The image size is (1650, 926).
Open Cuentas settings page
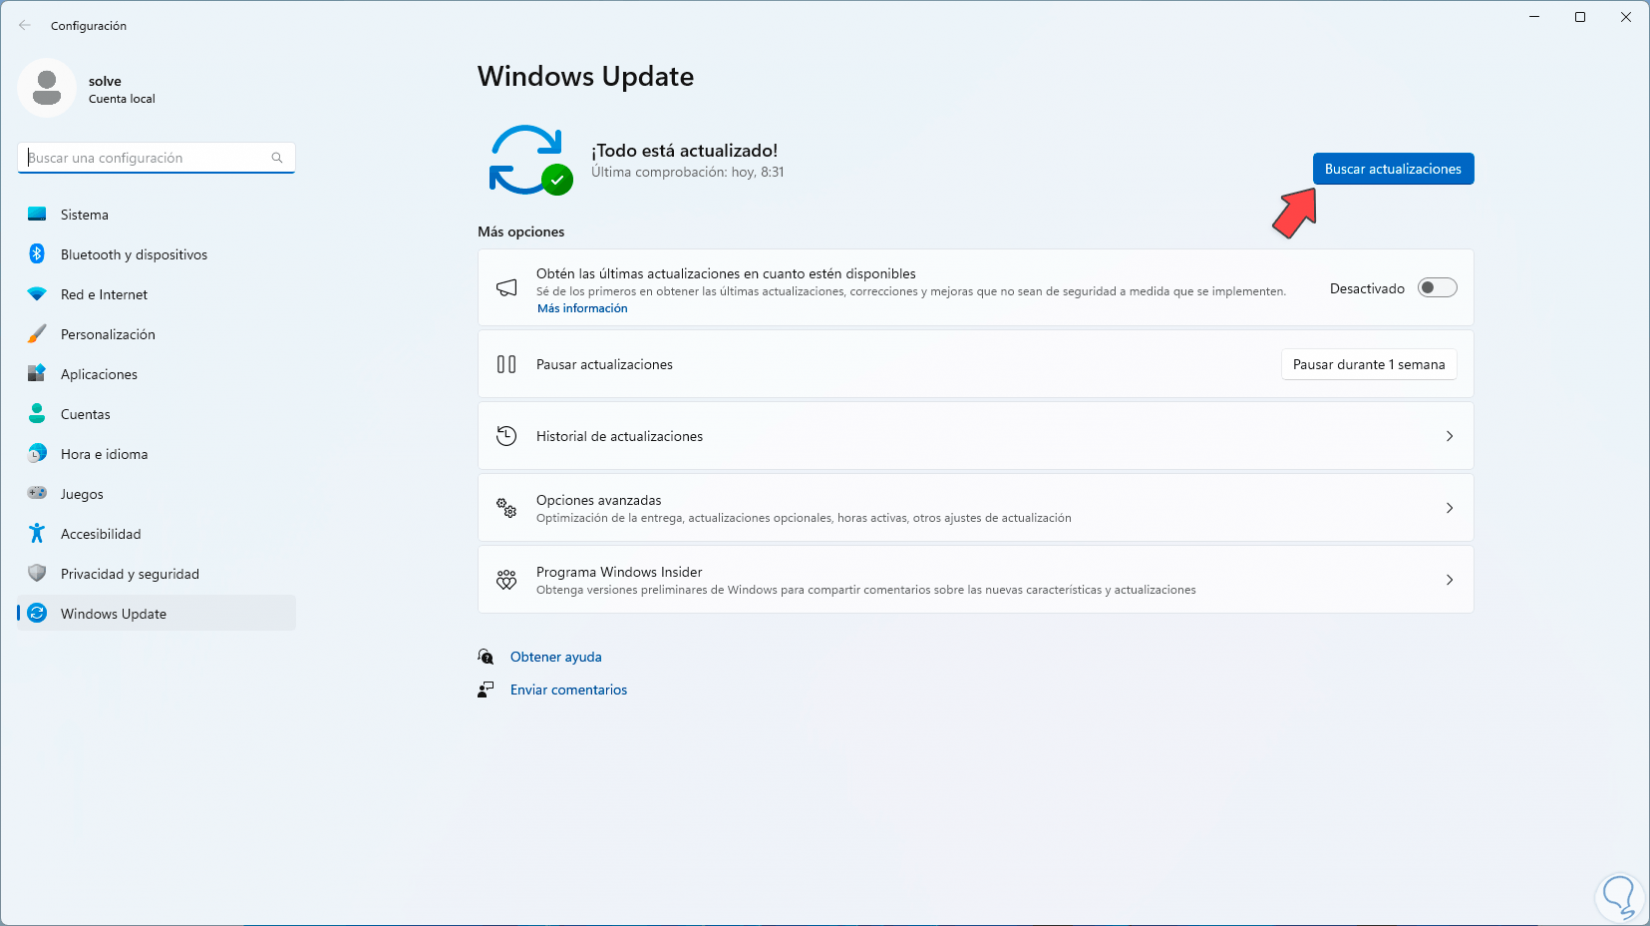coord(156,414)
